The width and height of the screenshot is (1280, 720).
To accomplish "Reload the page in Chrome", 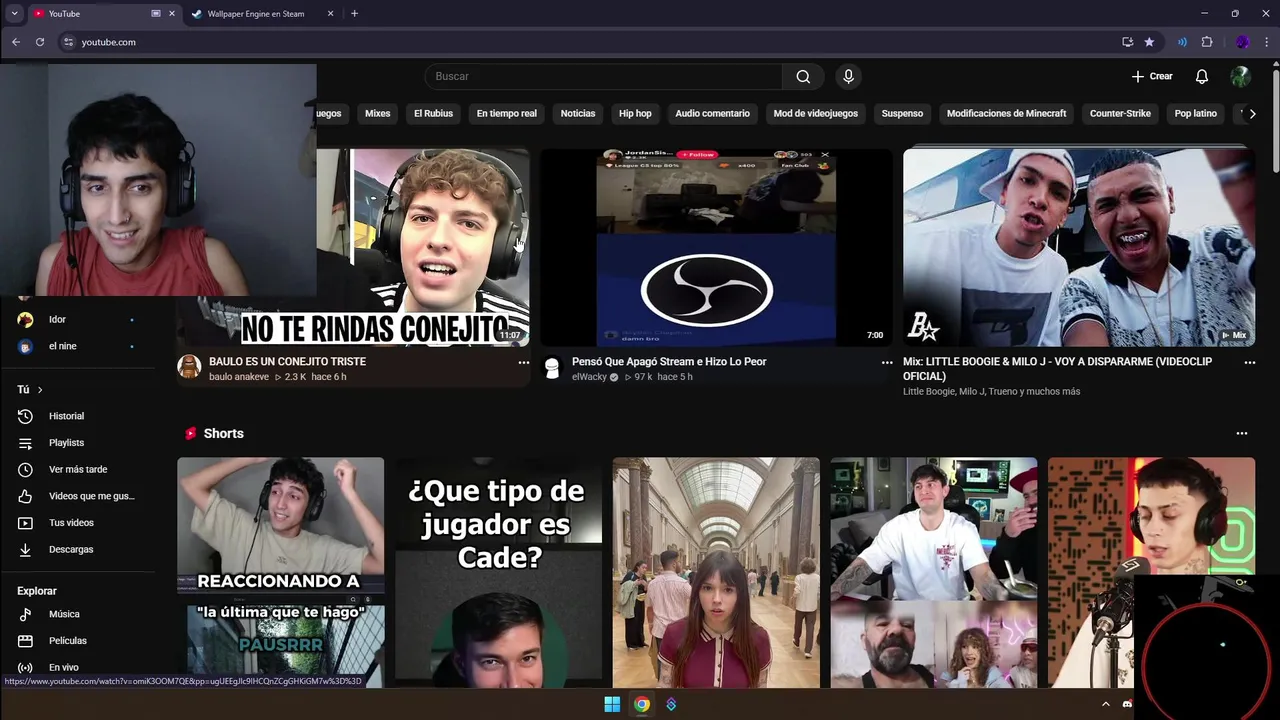I will pos(40,42).
